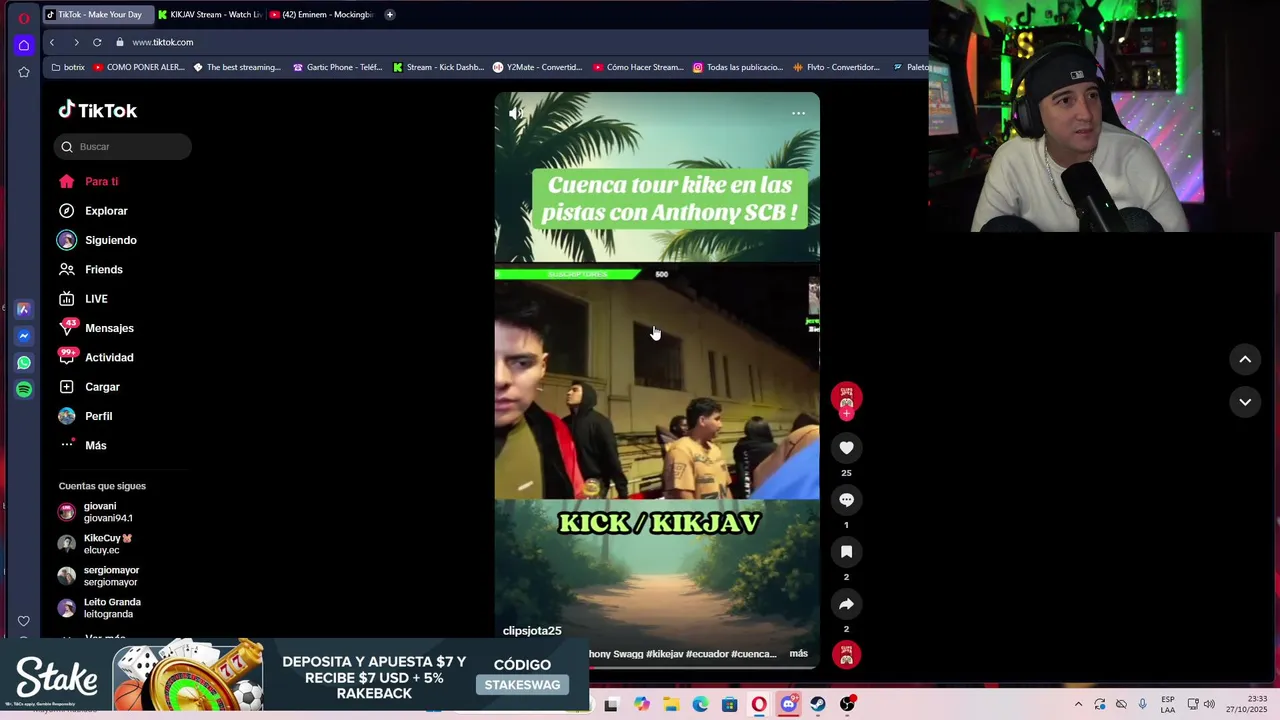Open Stream - Kick Dashboard bookmark
This screenshot has height=720, width=1280.
(439, 67)
